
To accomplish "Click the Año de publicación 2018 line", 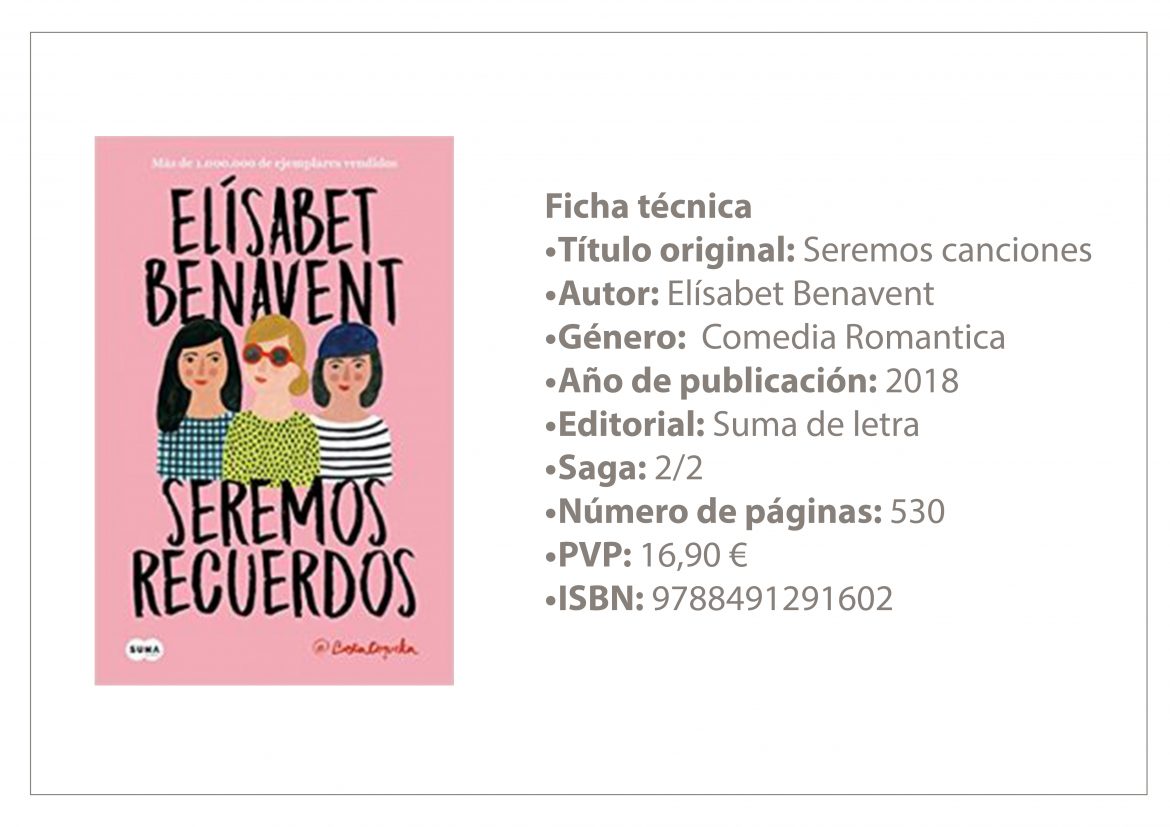I will (751, 381).
